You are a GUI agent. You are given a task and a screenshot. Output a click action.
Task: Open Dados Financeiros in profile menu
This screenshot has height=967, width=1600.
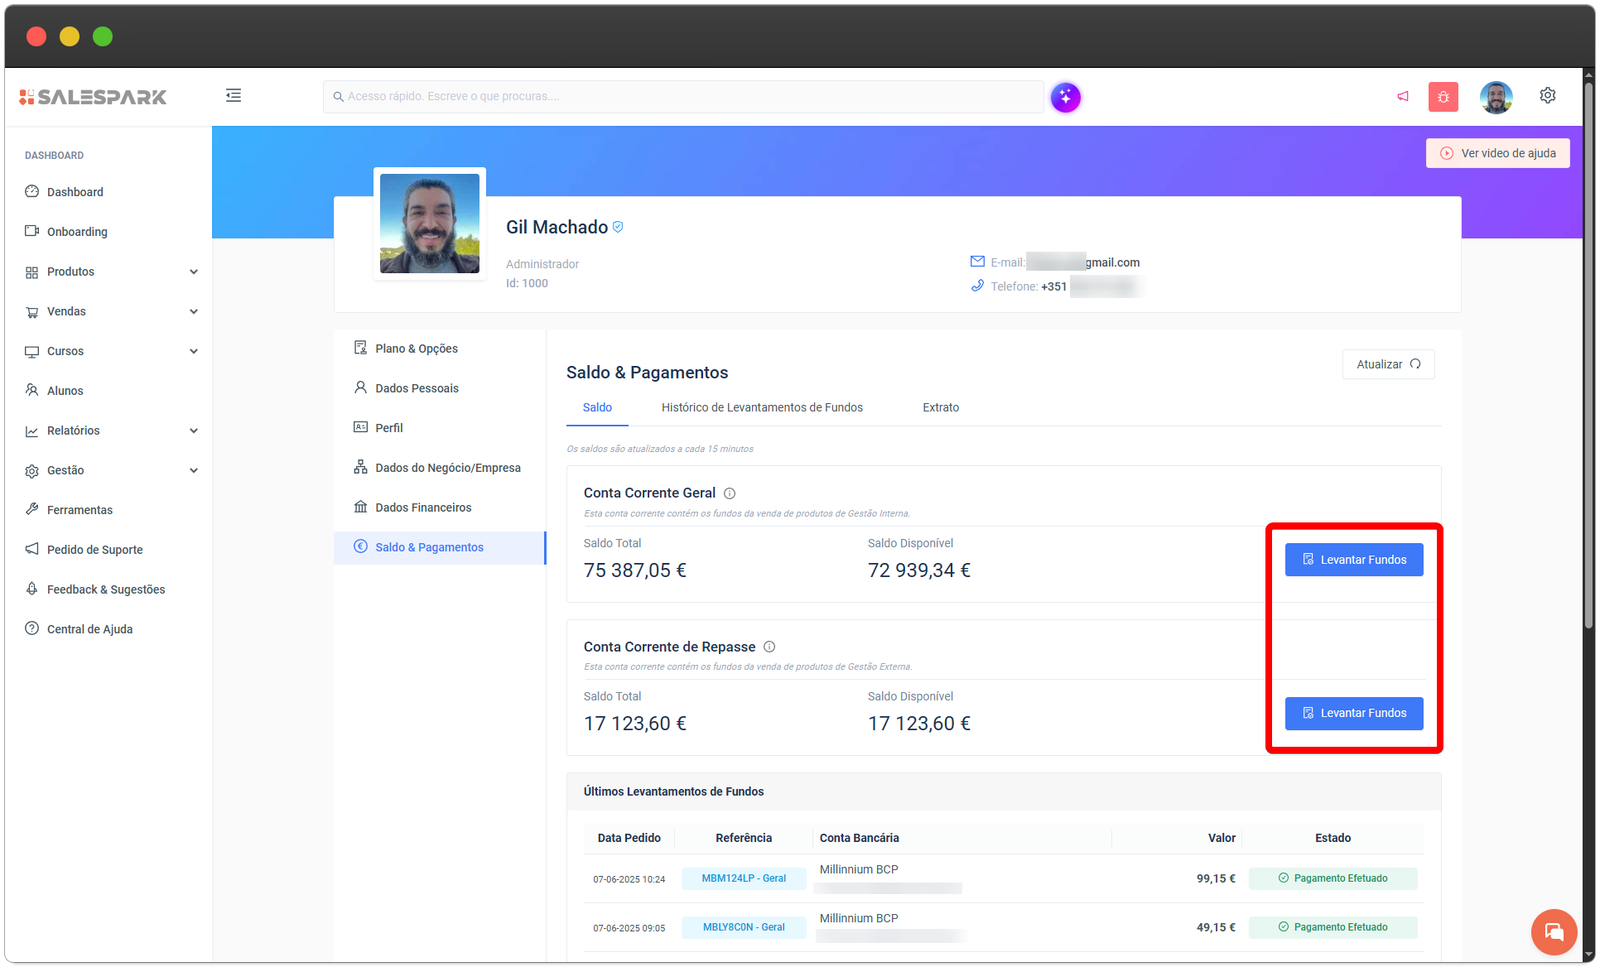click(423, 508)
